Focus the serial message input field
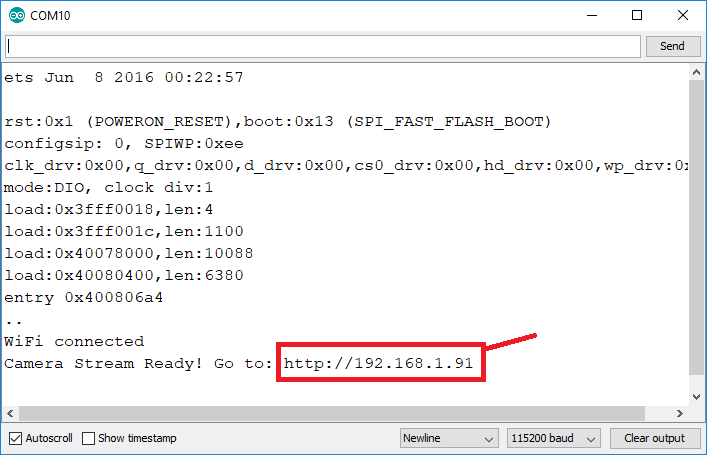The height and width of the screenshot is (455, 707). tap(322, 46)
